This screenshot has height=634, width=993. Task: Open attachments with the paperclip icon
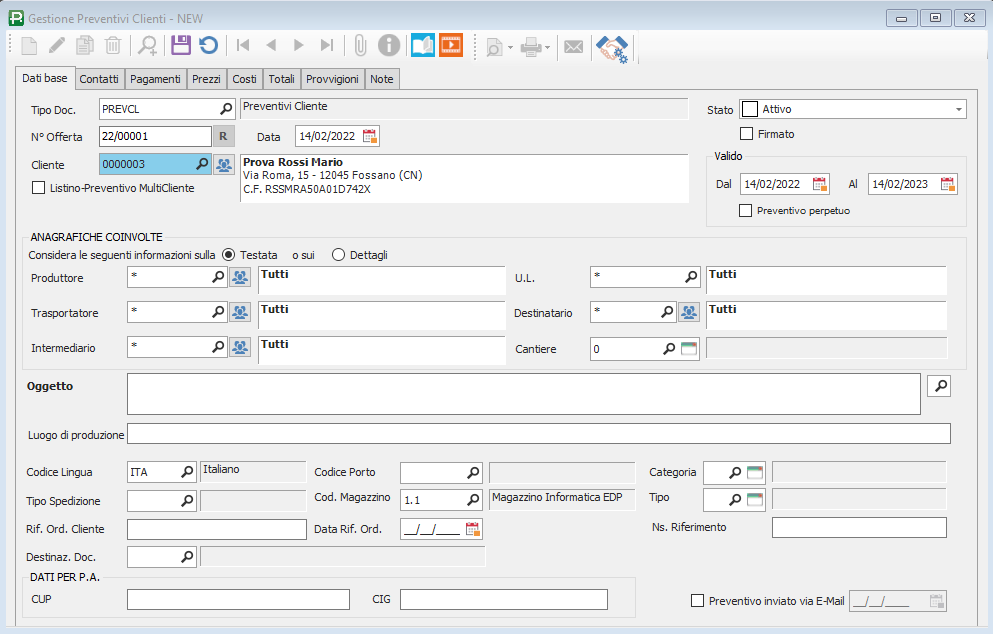(360, 45)
